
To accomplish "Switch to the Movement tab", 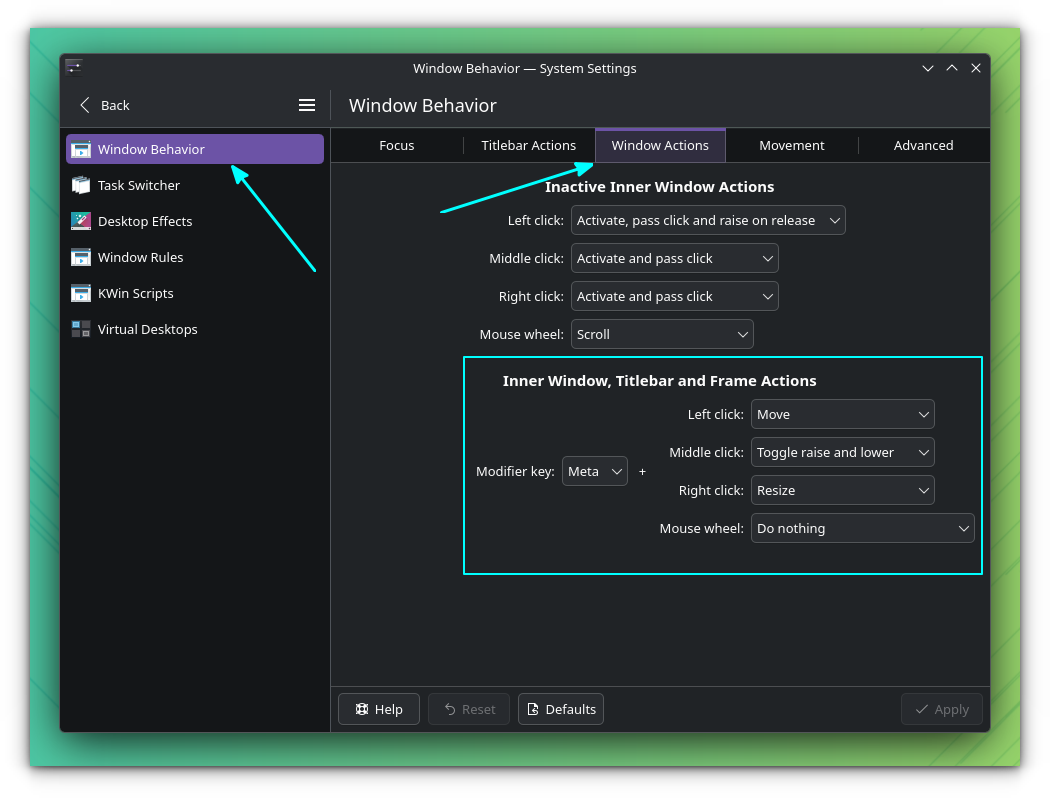I will pos(792,145).
